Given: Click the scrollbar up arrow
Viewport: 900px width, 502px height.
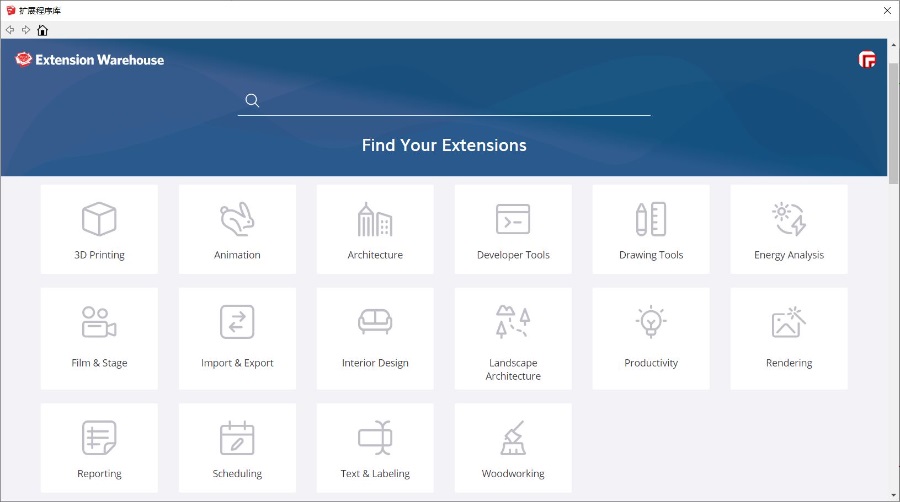Looking at the screenshot, I should click(894, 45).
